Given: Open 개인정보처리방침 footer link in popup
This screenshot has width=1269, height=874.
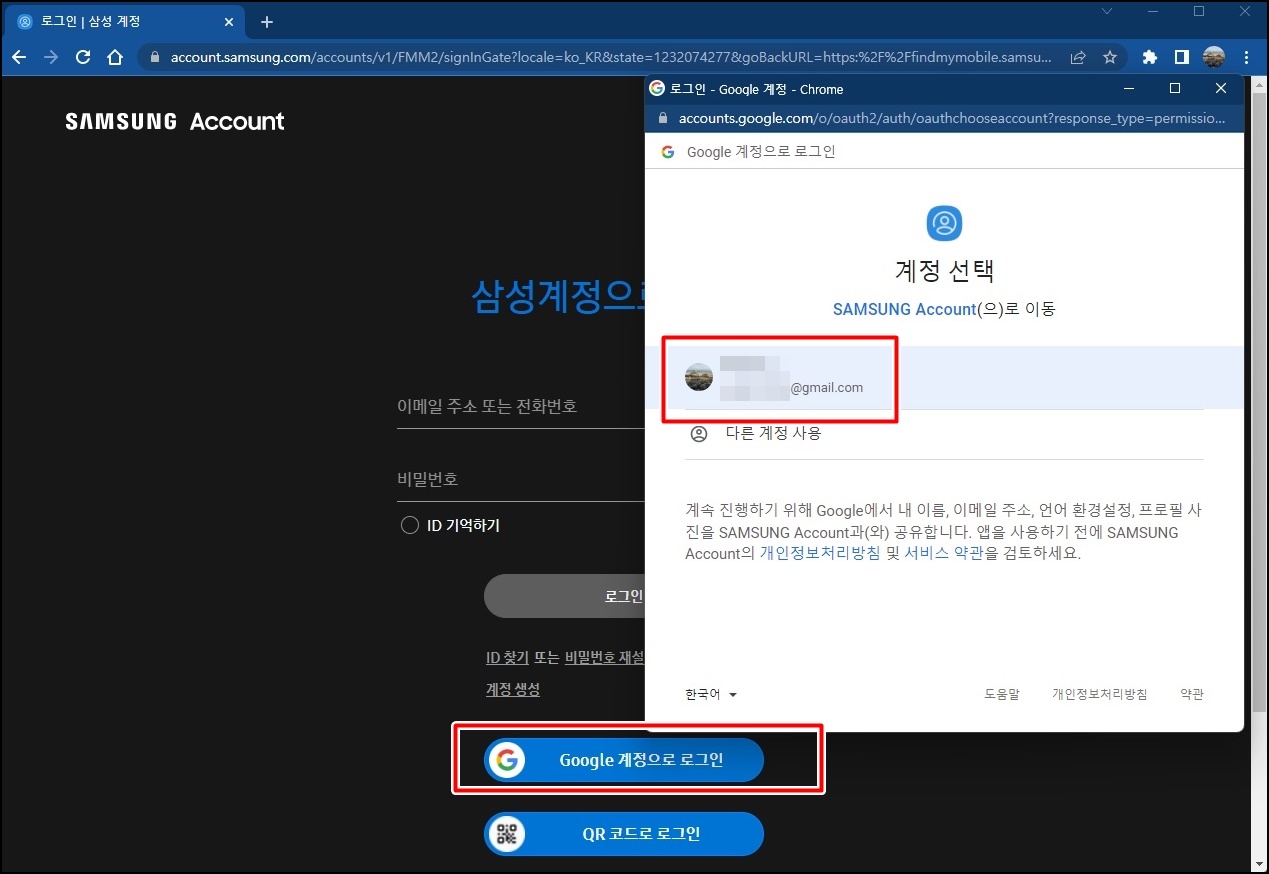Looking at the screenshot, I should [x=1099, y=694].
